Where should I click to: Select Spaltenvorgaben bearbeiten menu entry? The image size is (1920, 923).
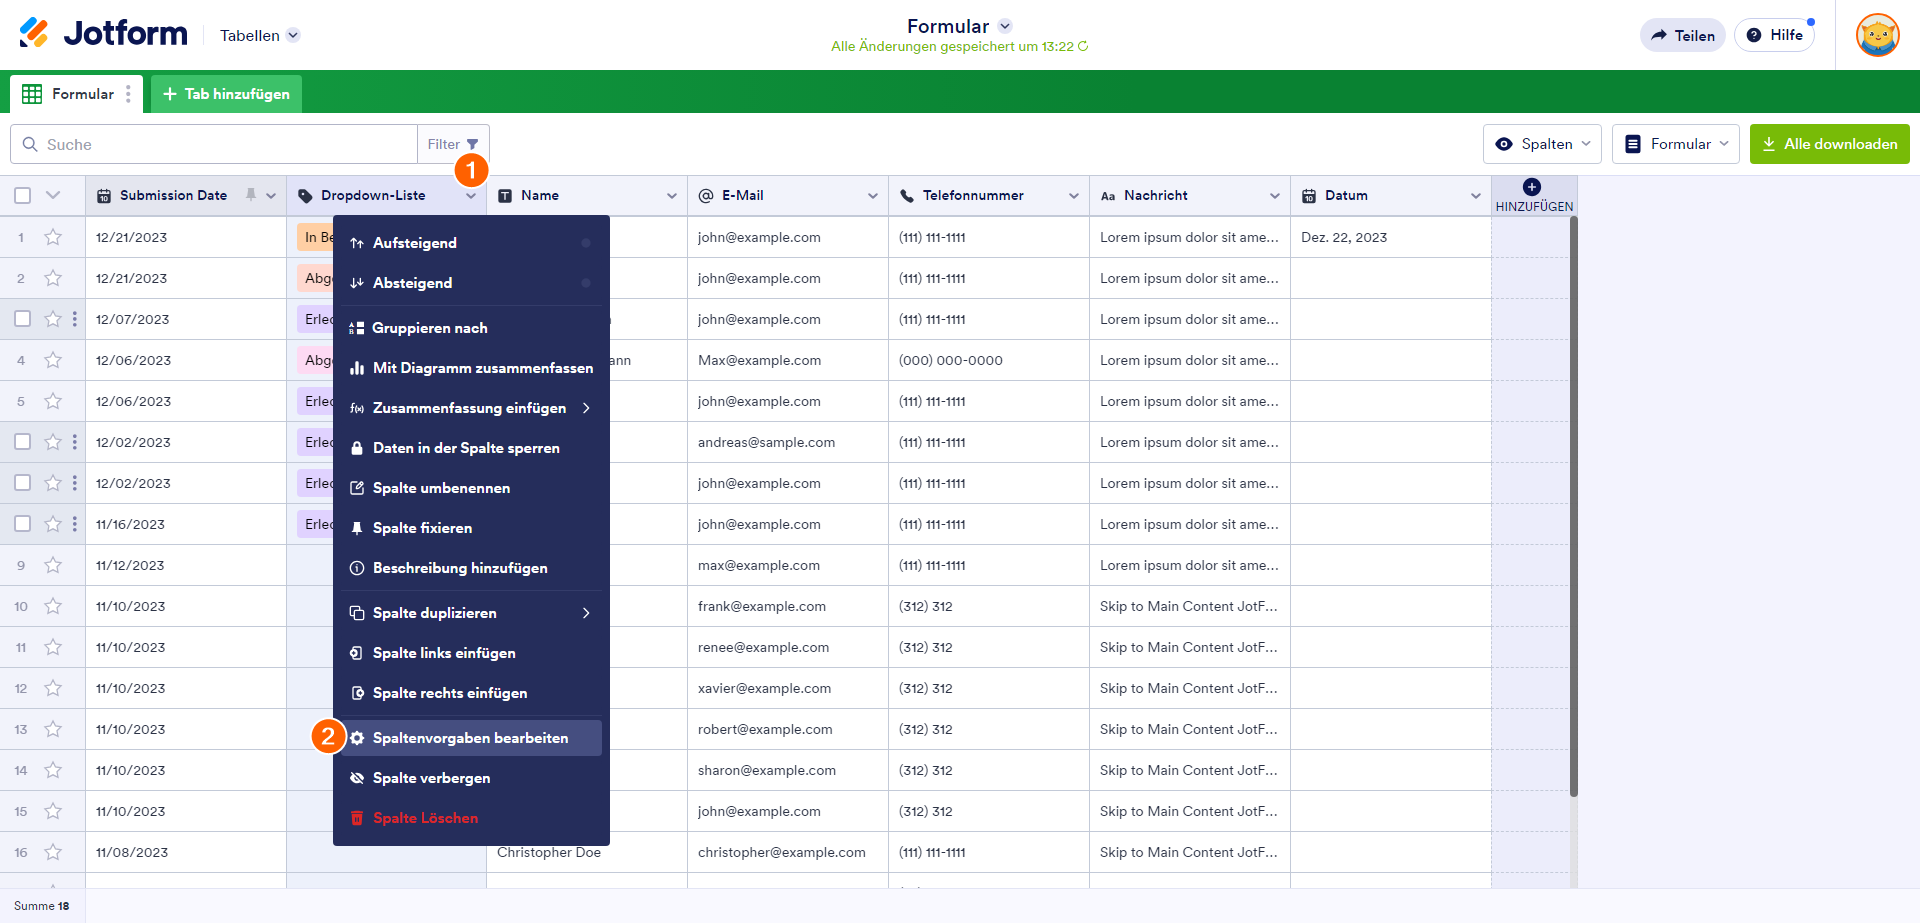pyautogui.click(x=470, y=738)
